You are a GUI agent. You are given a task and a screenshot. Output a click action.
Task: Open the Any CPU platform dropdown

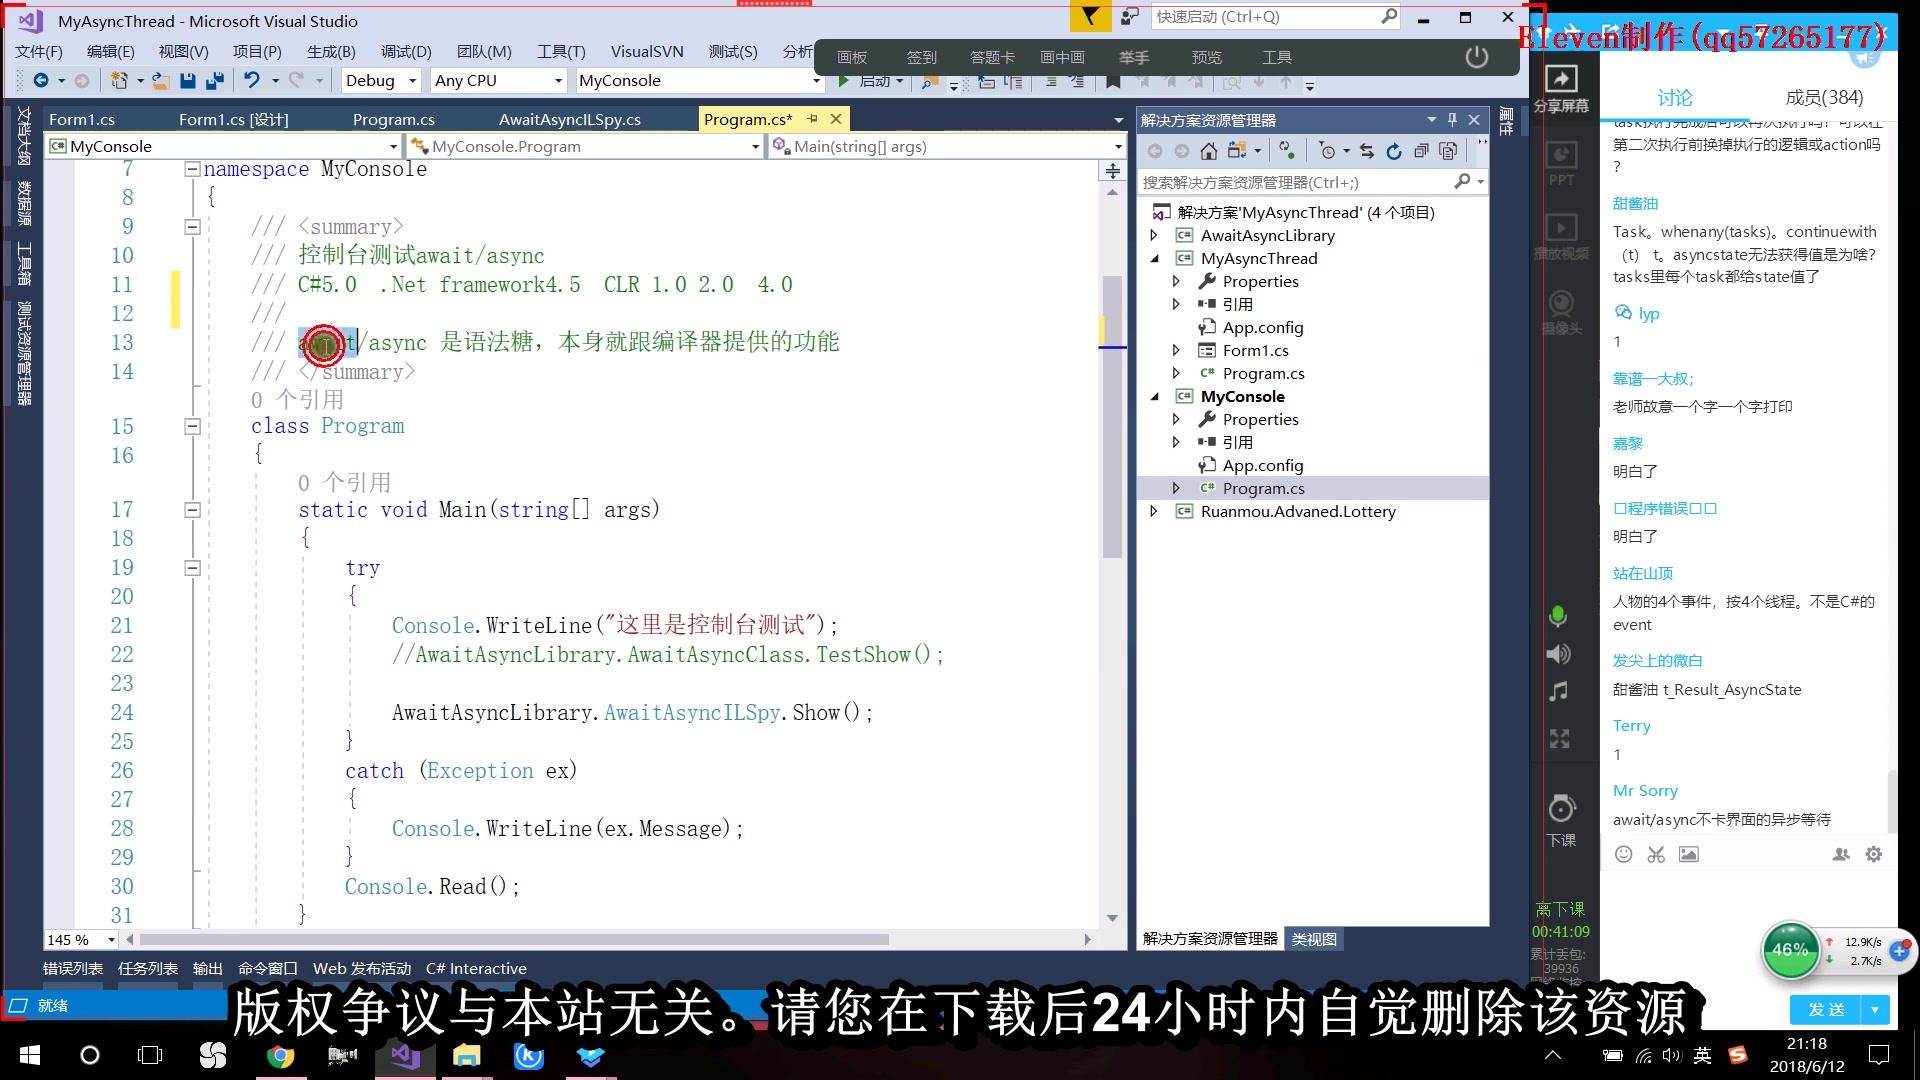[x=558, y=81]
